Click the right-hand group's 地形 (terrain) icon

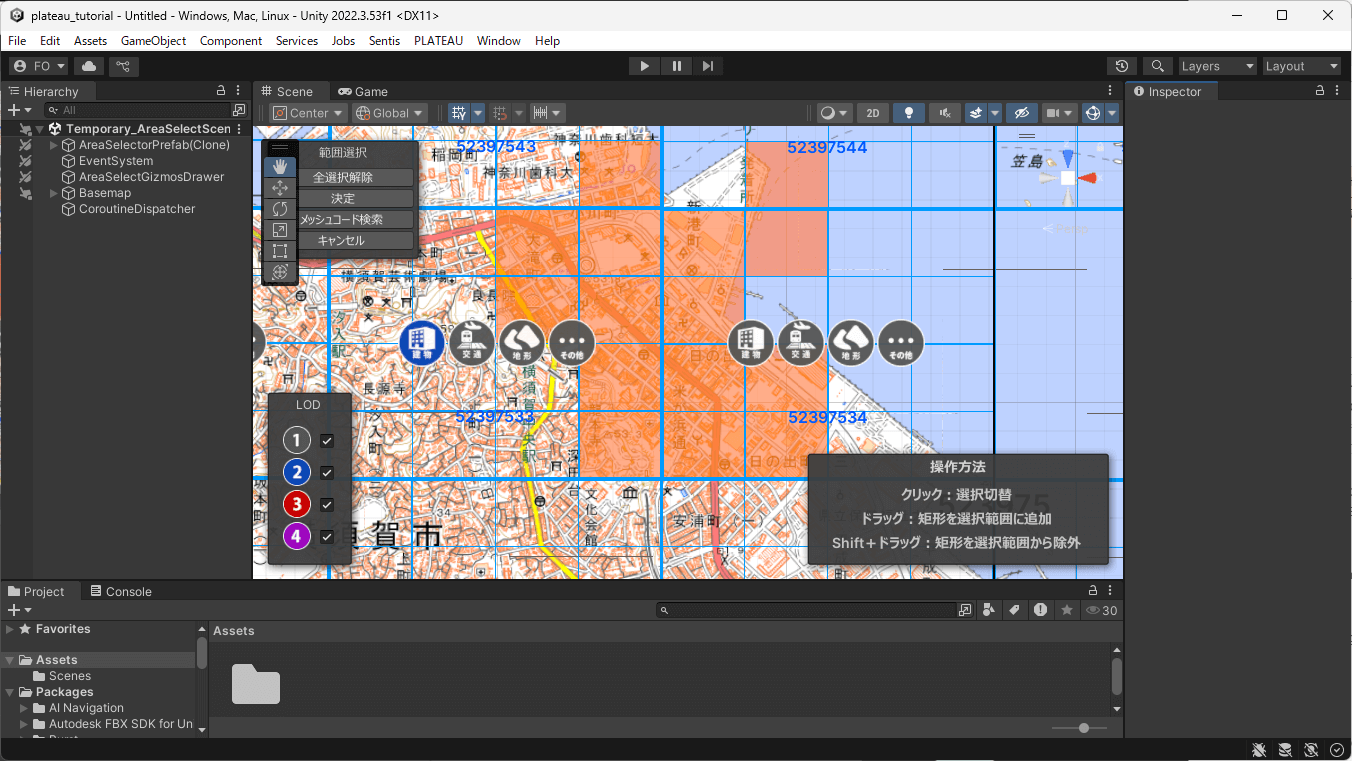[851, 343]
